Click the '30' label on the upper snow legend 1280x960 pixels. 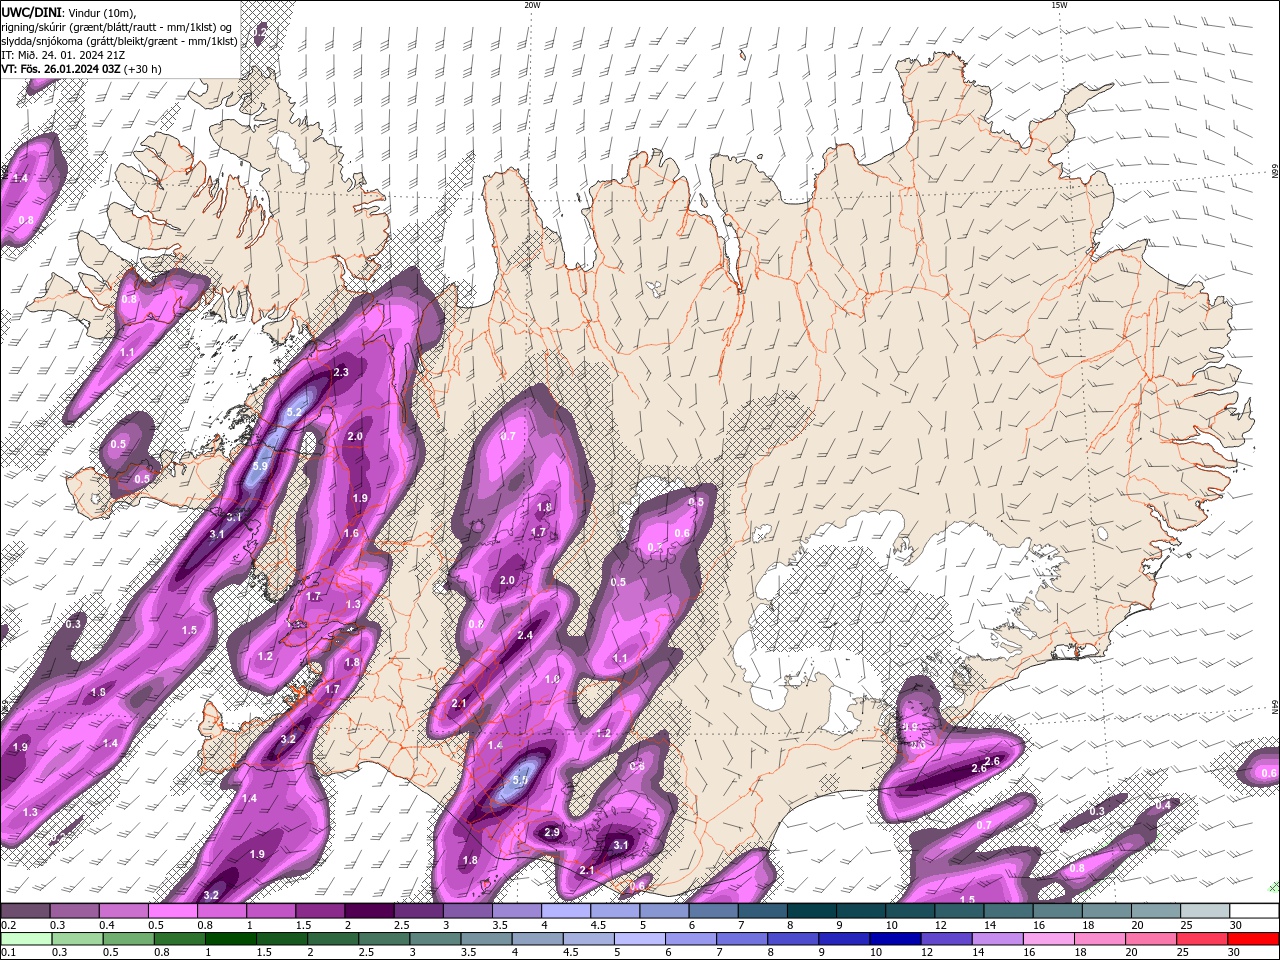1236,925
